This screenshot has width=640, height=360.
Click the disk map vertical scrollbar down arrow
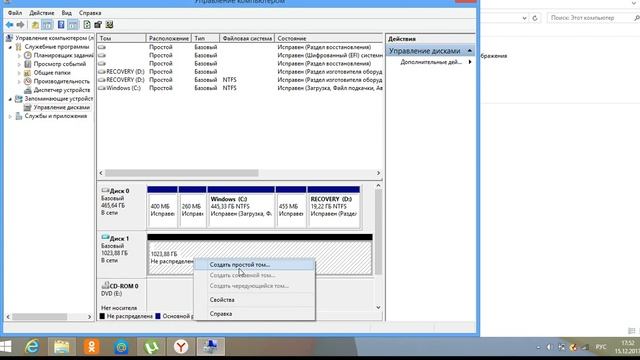pos(378,307)
